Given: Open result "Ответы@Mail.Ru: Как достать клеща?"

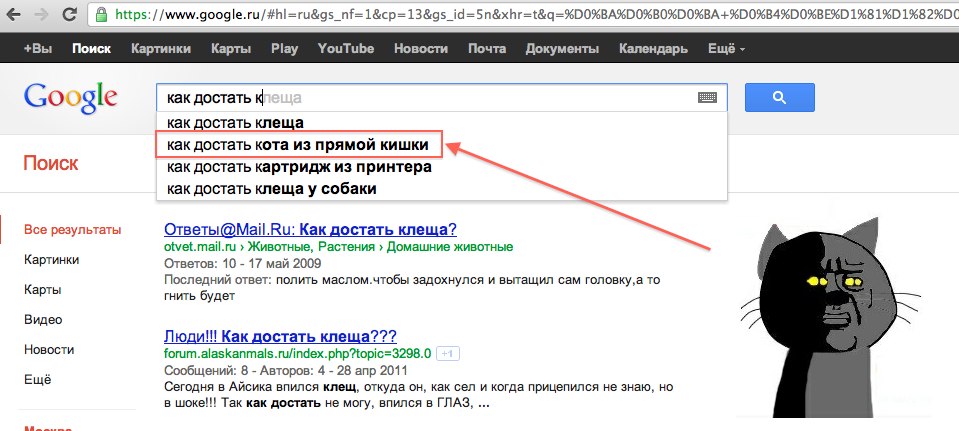Looking at the screenshot, I should [x=311, y=230].
